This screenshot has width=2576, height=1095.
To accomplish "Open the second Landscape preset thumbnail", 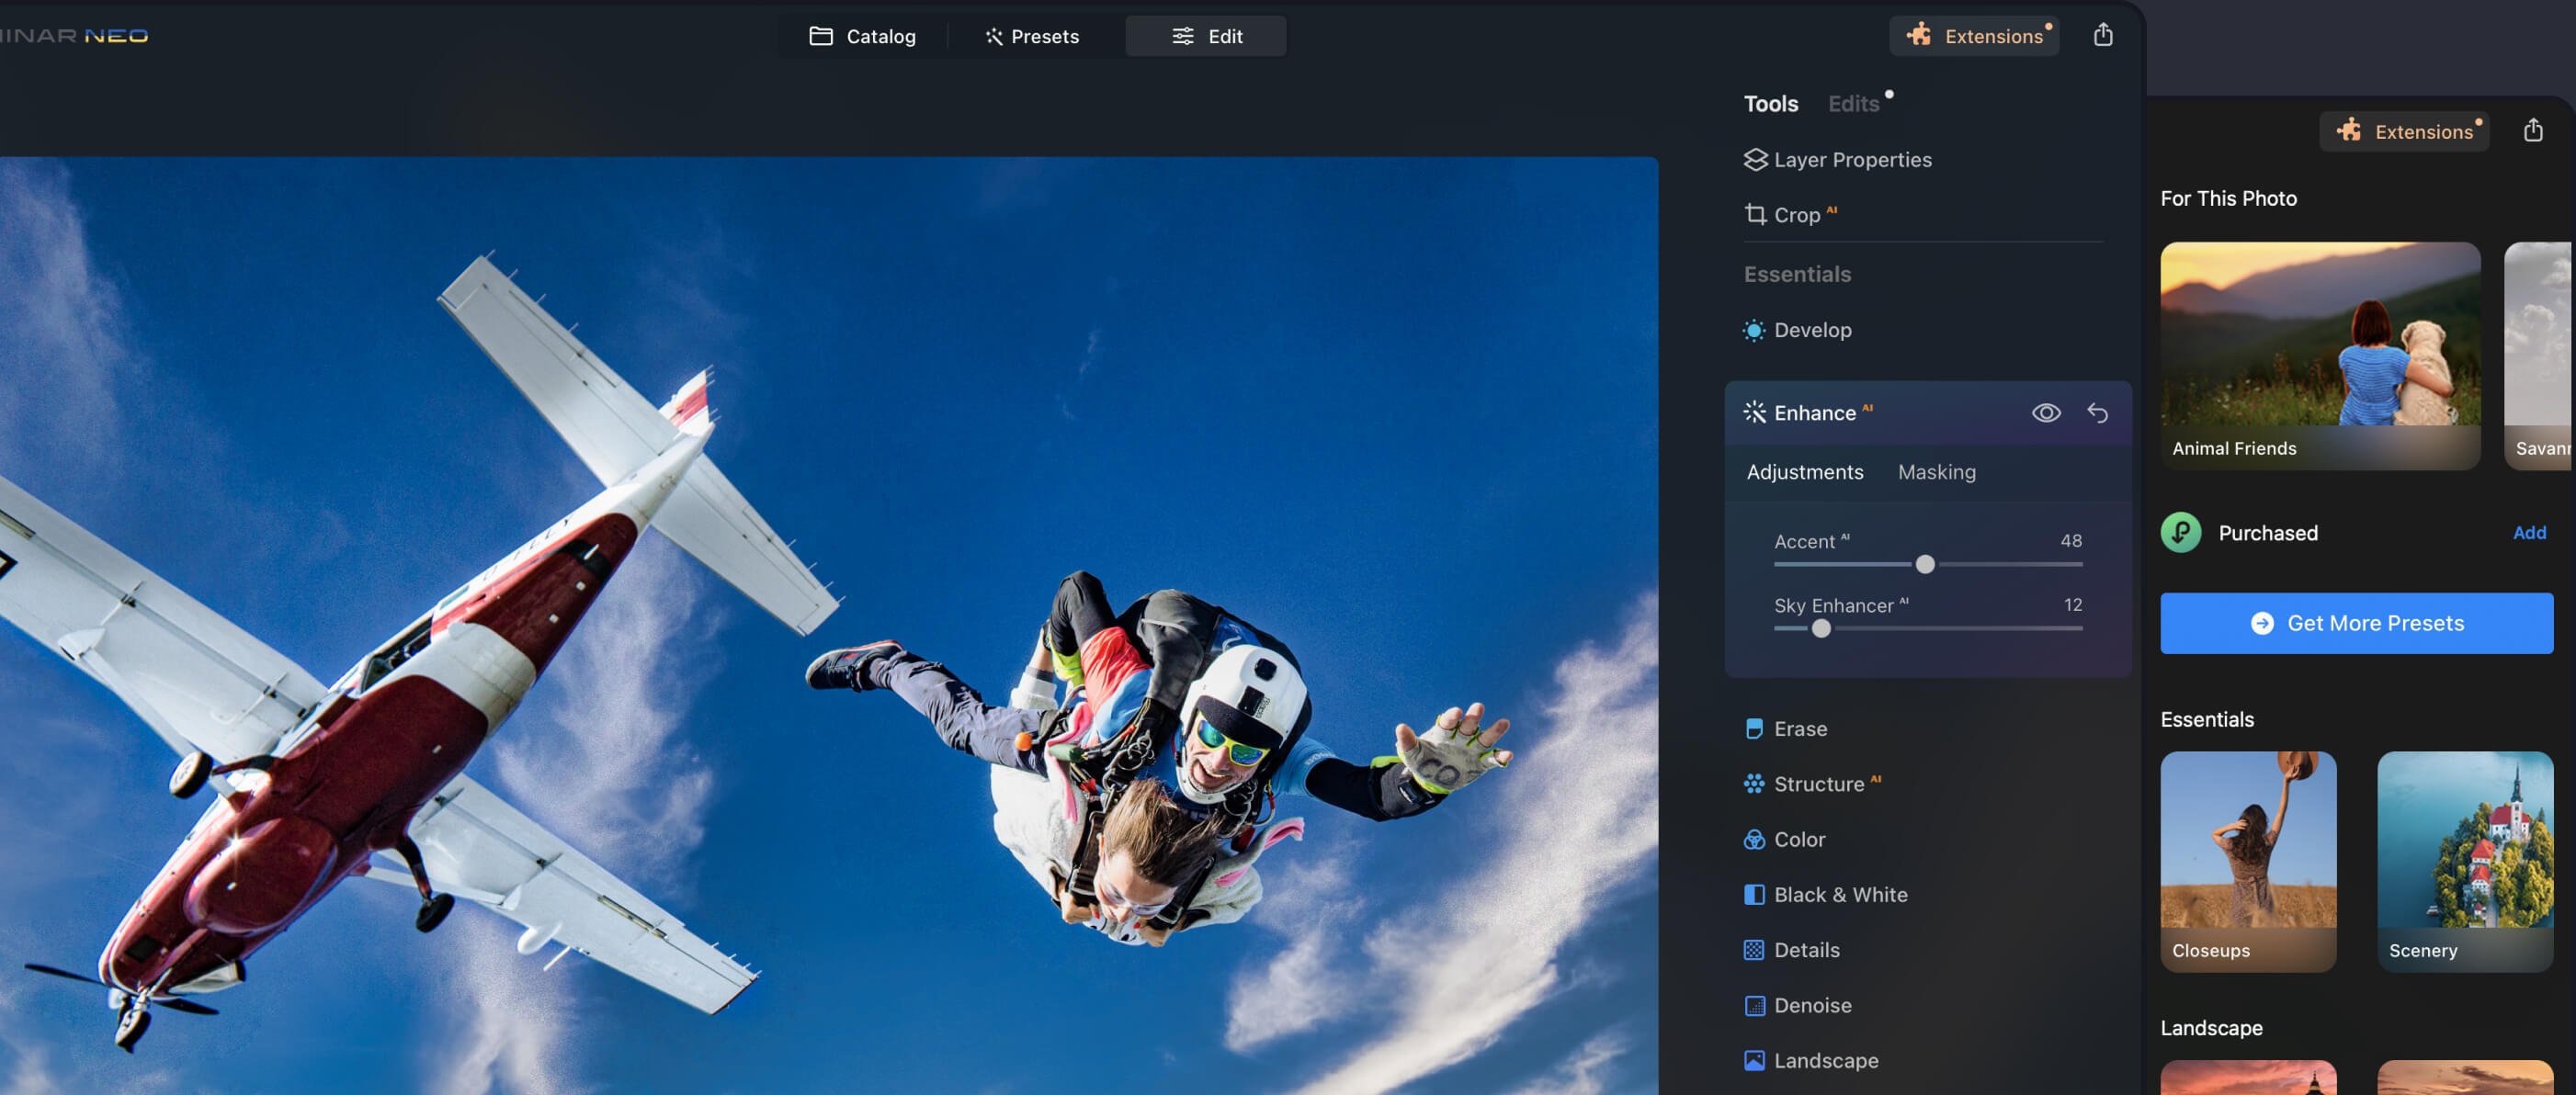I will click(2465, 1077).
